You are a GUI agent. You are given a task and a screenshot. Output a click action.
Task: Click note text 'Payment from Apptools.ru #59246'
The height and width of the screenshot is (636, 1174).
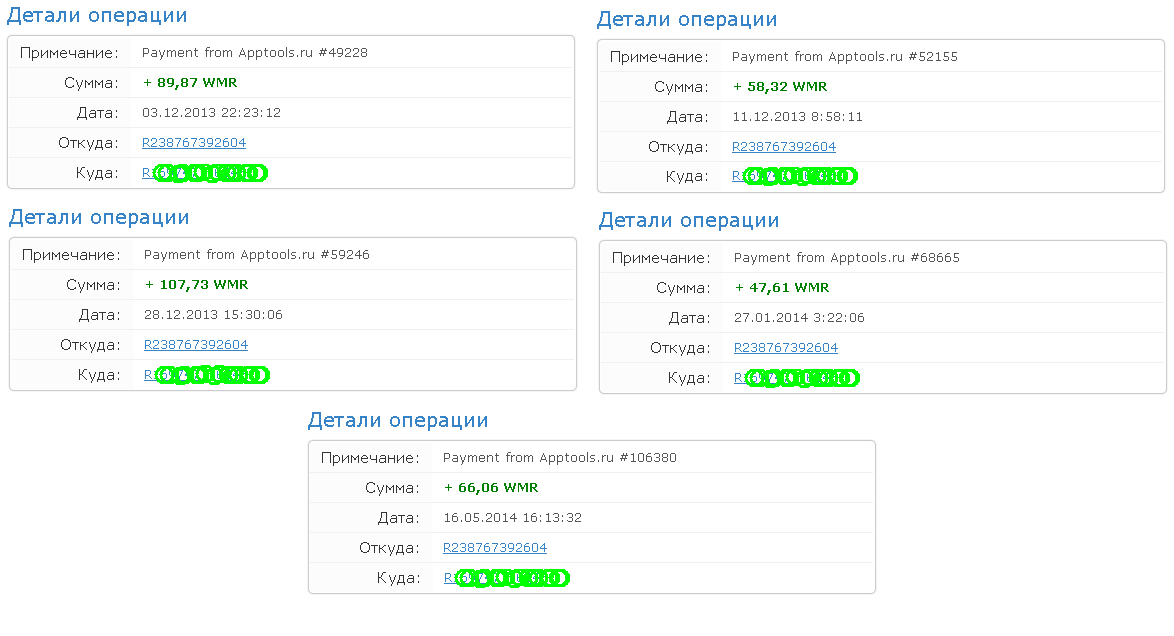pos(257,255)
